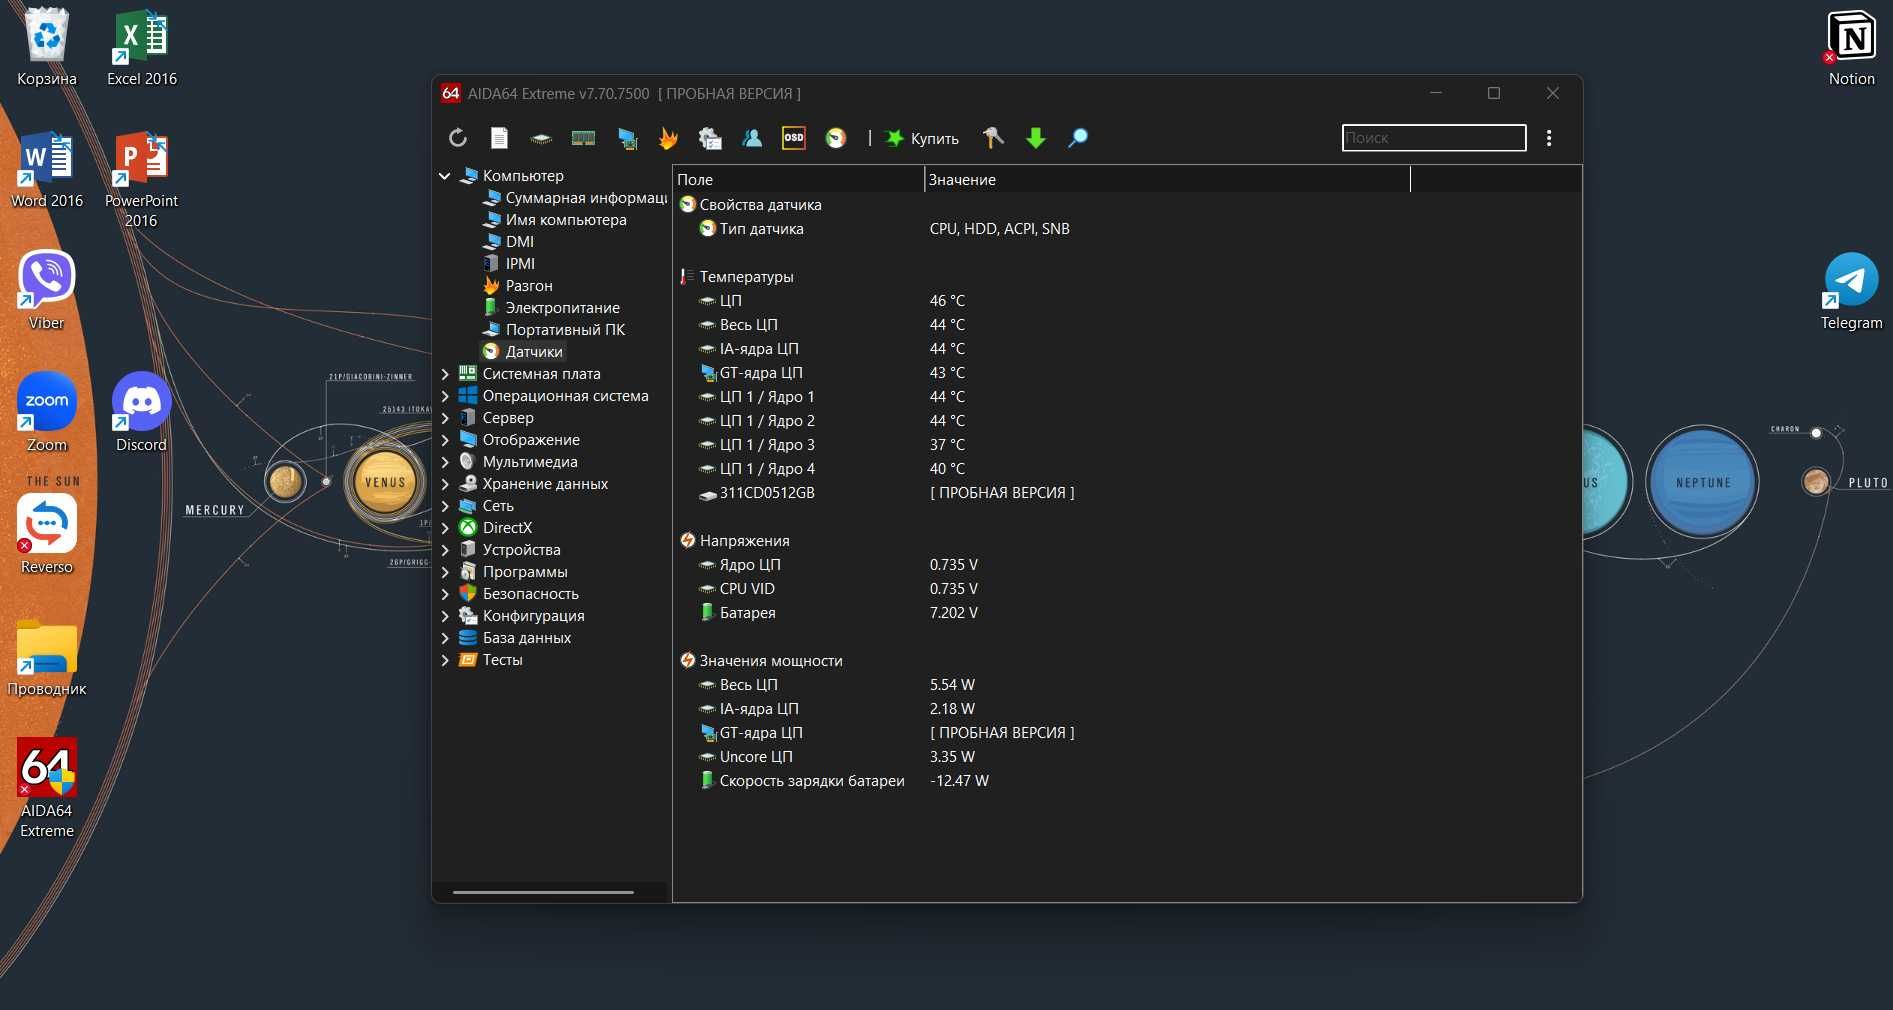Select the Датчики tree item
Screen dimensions: 1893x1010
(x=523, y=352)
